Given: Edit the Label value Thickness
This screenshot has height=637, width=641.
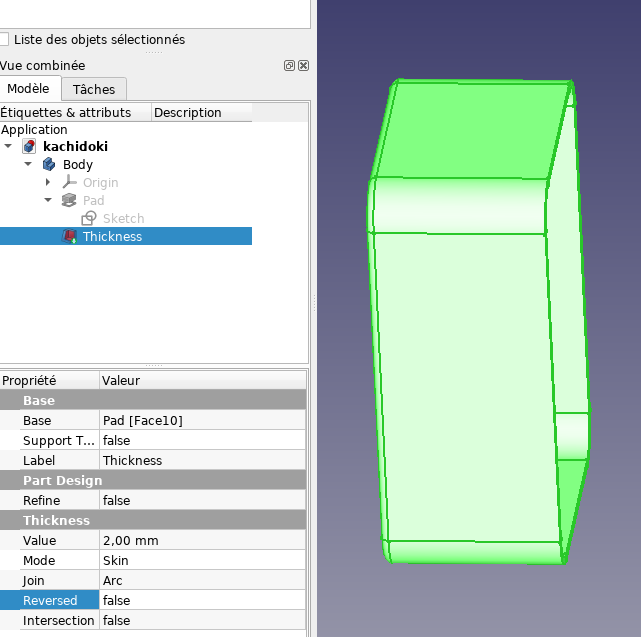Looking at the screenshot, I should pos(202,460).
